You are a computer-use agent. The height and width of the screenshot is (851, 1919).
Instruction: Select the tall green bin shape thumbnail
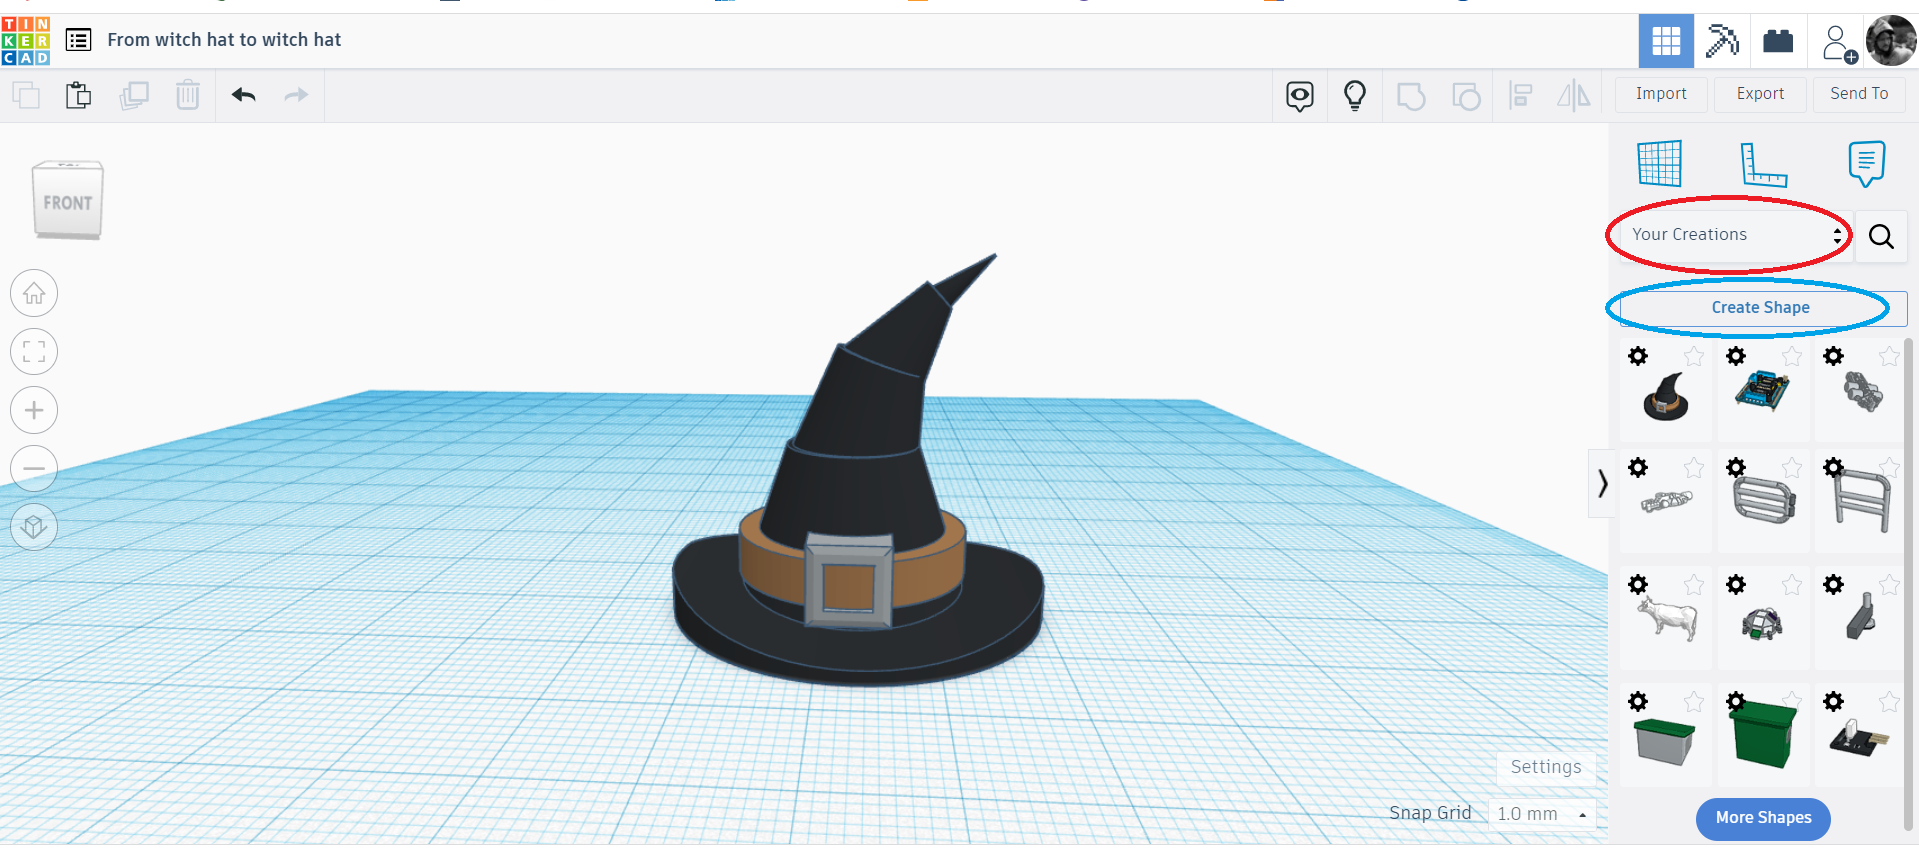pos(1763,733)
